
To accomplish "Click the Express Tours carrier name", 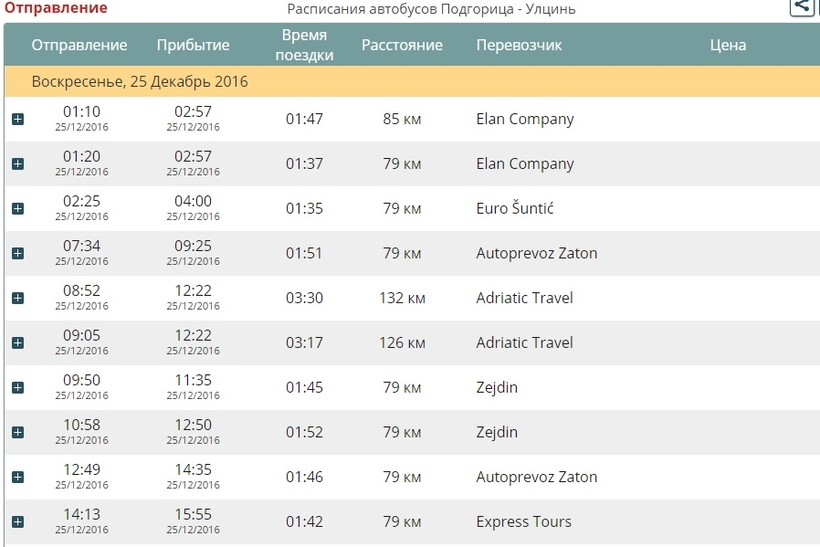I will [524, 521].
